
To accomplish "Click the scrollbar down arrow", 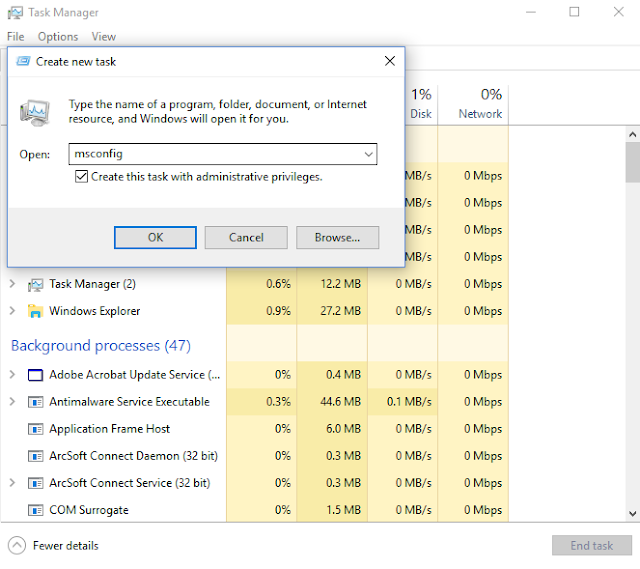I will pos(633,514).
